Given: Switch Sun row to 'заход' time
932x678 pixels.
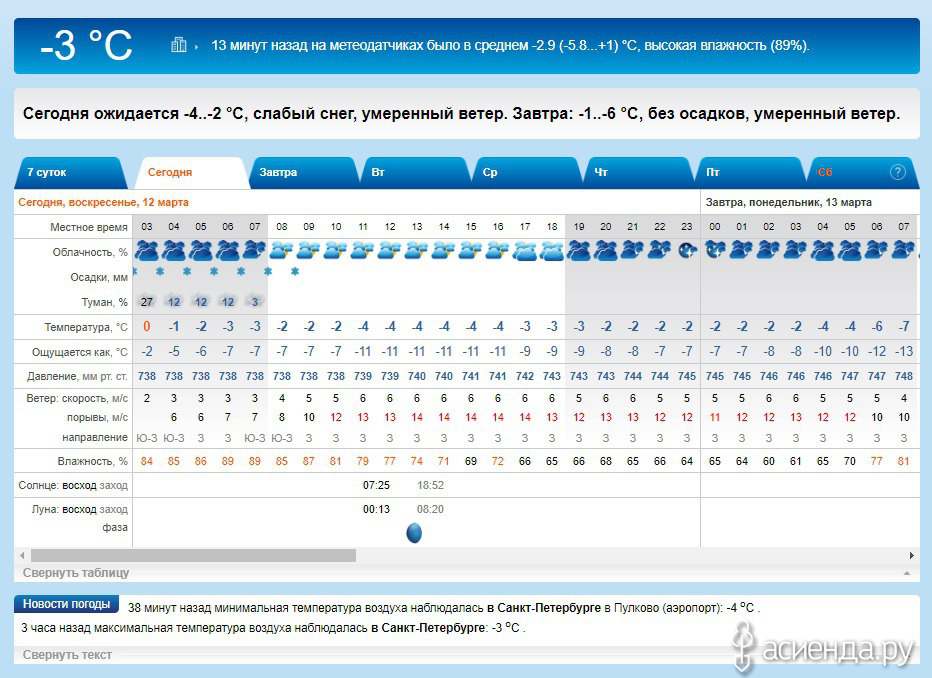Looking at the screenshot, I should pos(114,485).
